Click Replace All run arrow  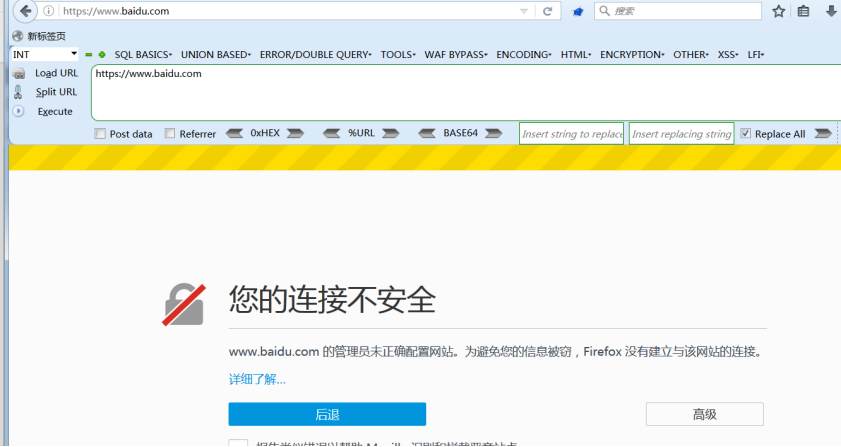point(823,134)
